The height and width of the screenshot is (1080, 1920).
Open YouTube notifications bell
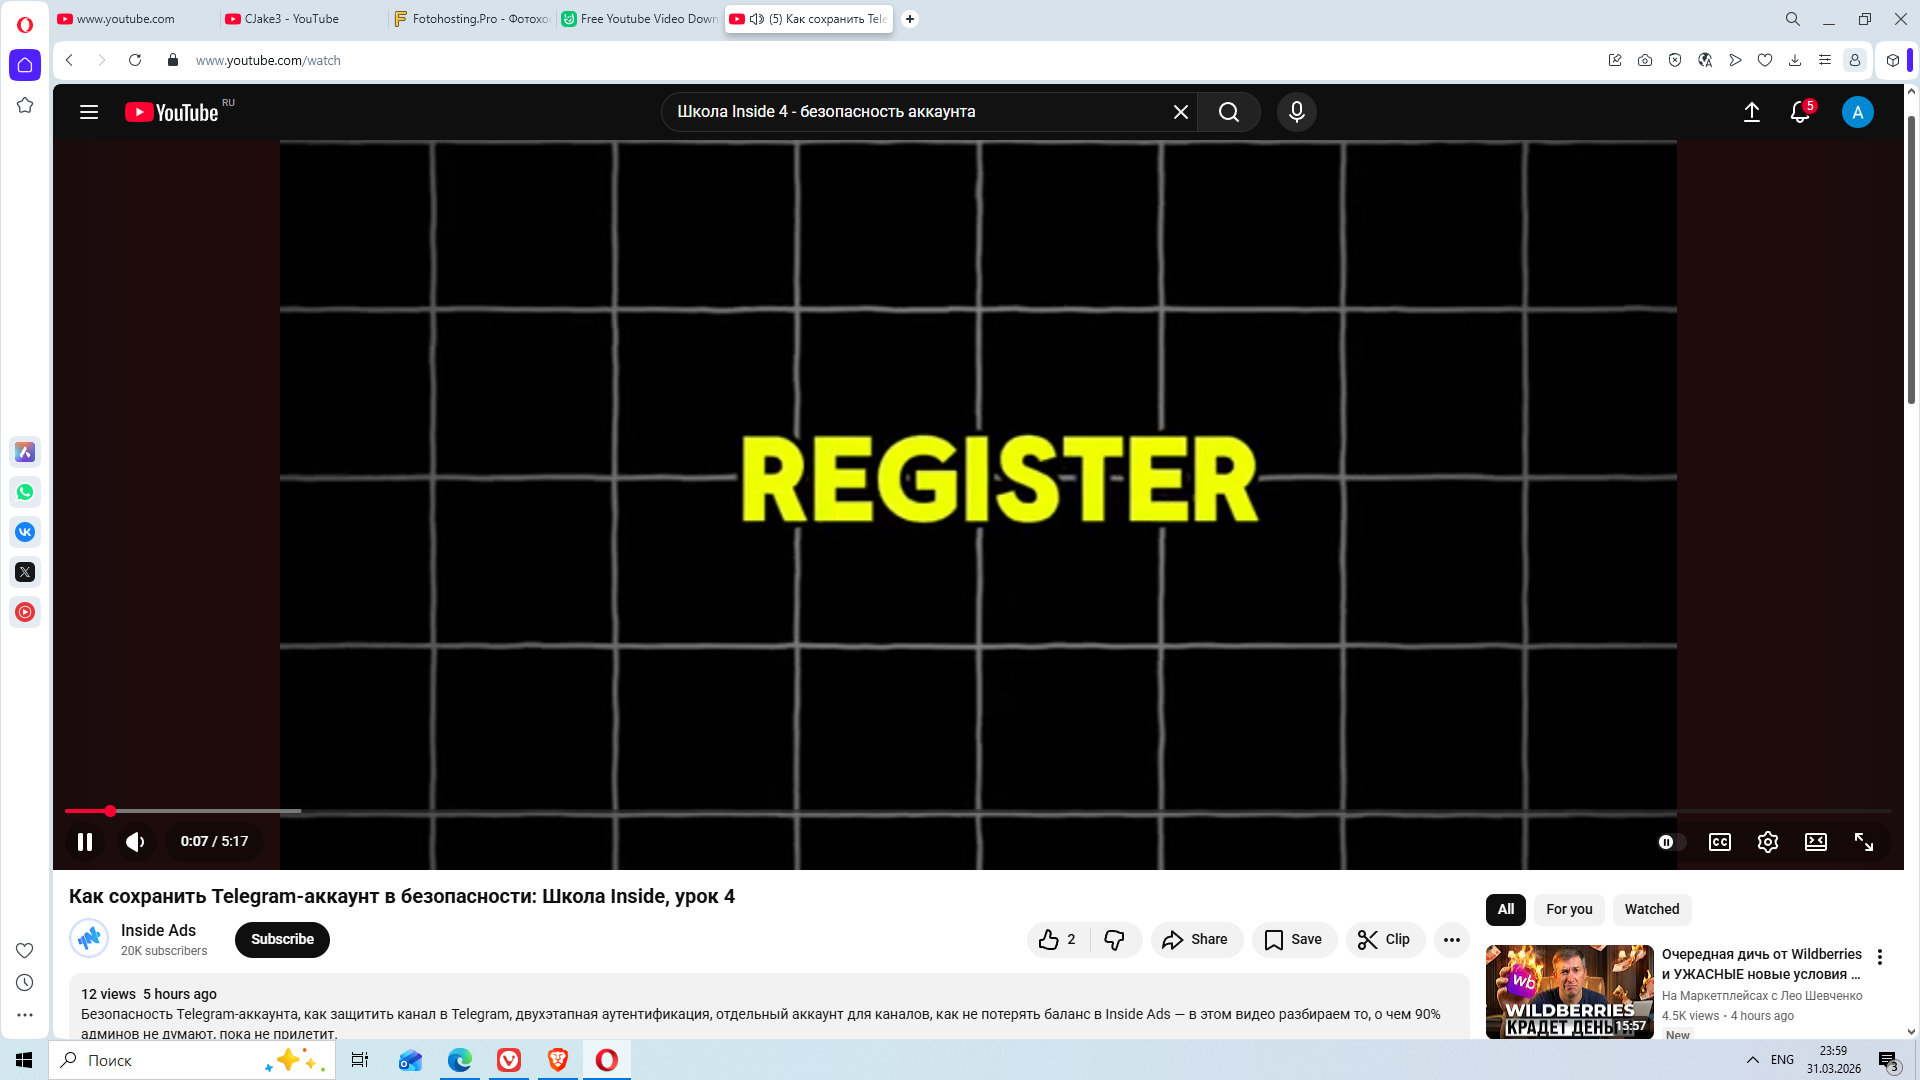click(1799, 112)
